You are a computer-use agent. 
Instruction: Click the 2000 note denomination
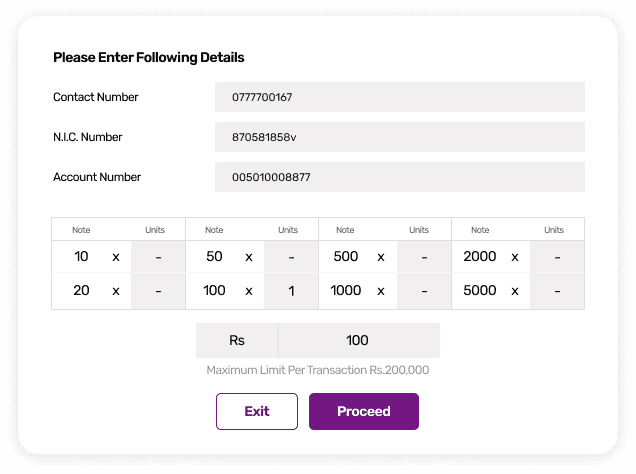[480, 257]
